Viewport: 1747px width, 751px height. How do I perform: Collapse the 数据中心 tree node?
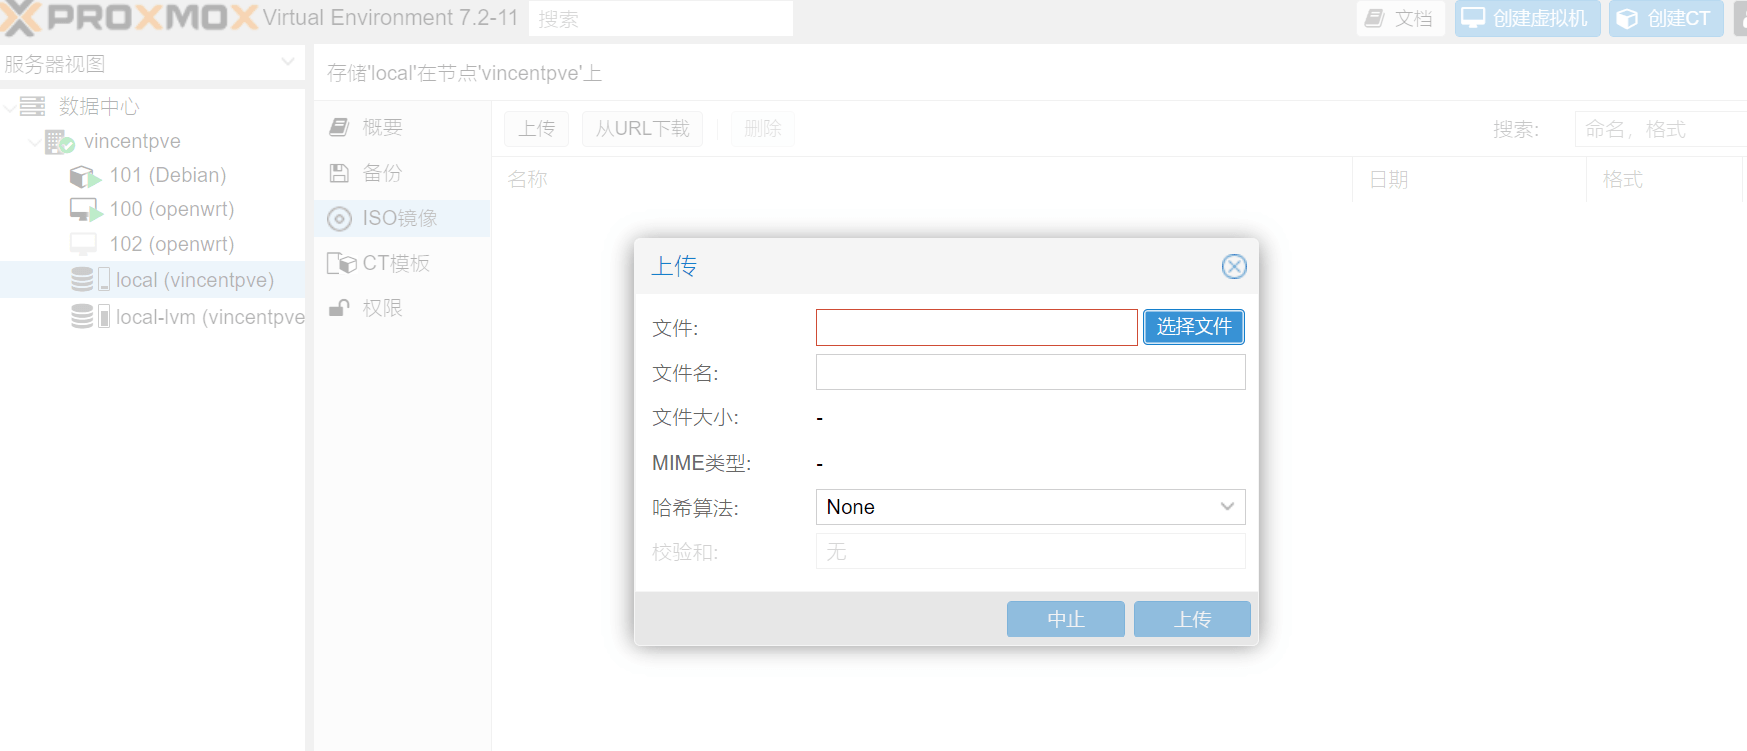(x=10, y=107)
